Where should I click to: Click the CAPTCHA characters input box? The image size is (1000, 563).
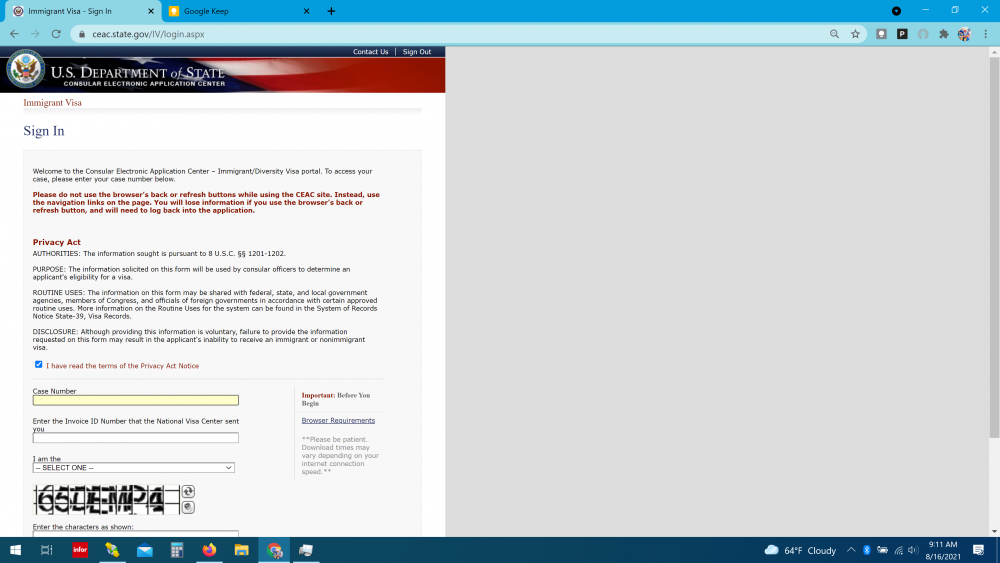pyautogui.click(x=136, y=534)
